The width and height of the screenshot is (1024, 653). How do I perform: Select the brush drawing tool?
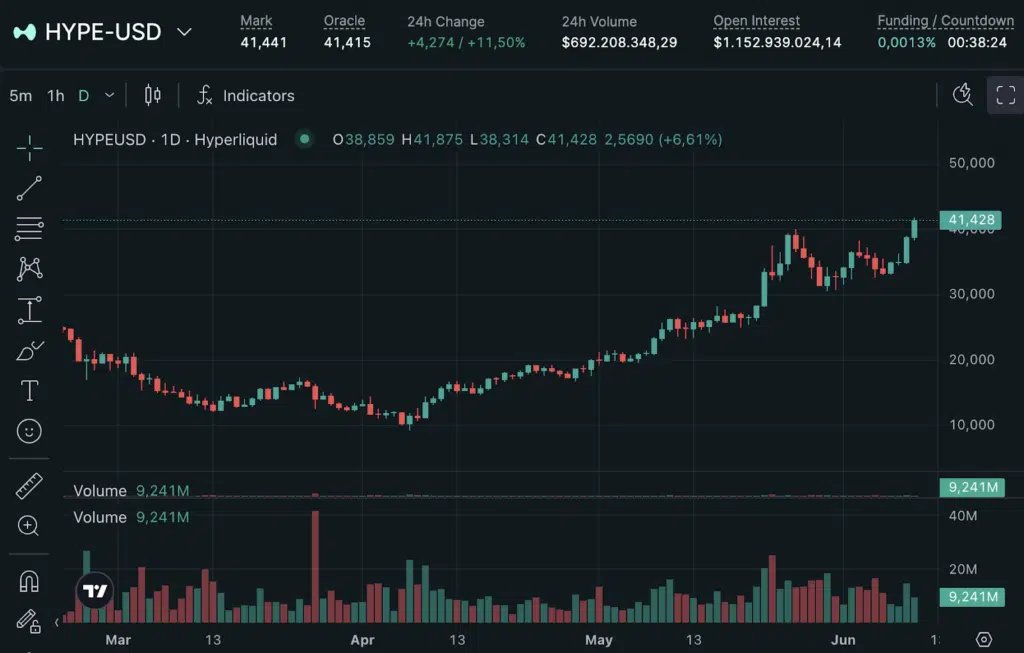click(x=29, y=351)
